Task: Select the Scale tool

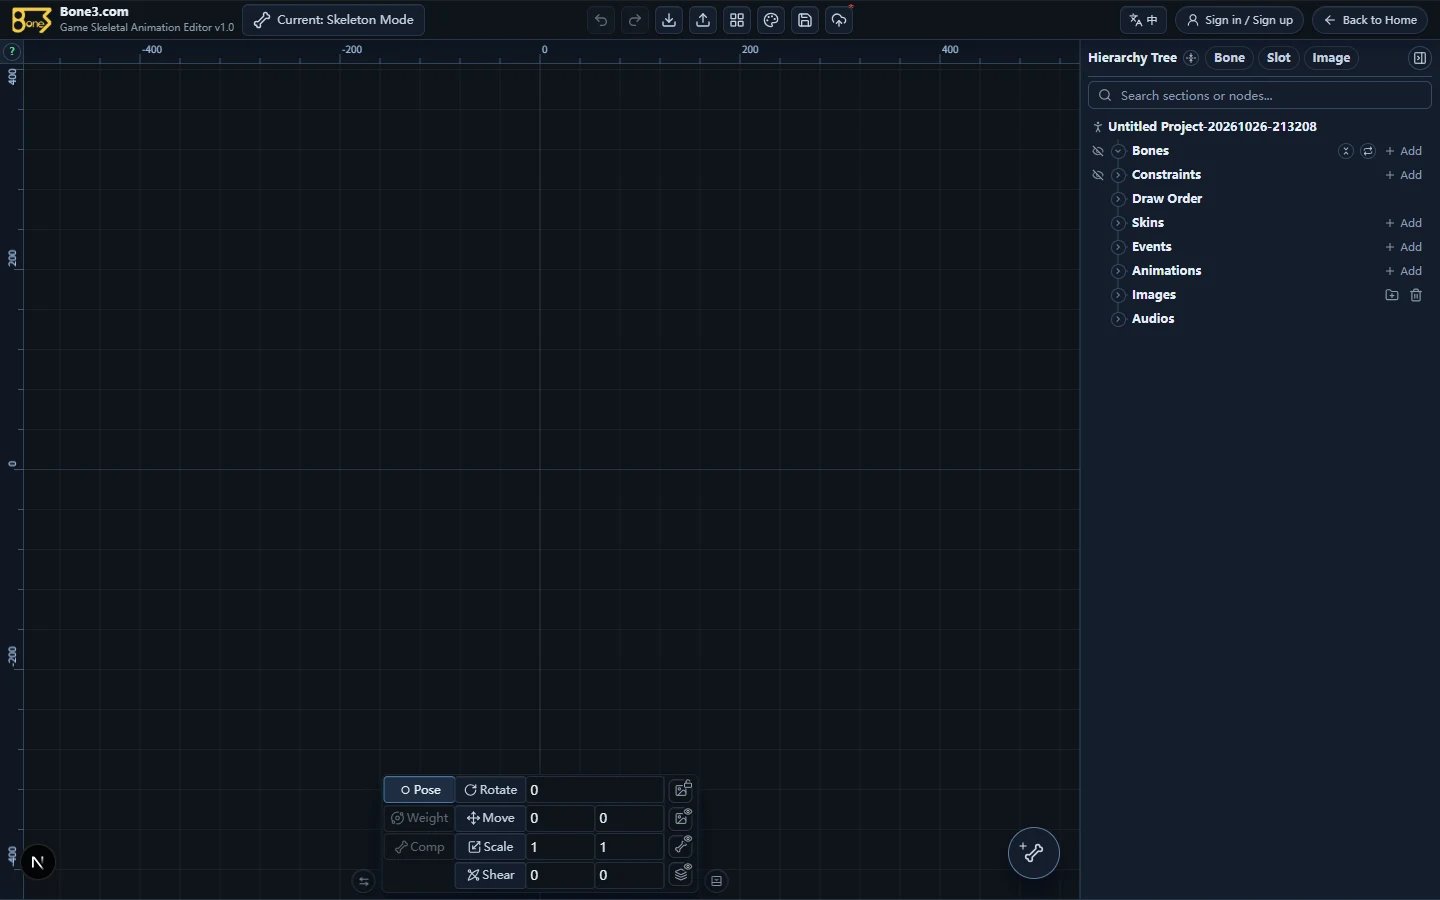Action: coord(491,847)
